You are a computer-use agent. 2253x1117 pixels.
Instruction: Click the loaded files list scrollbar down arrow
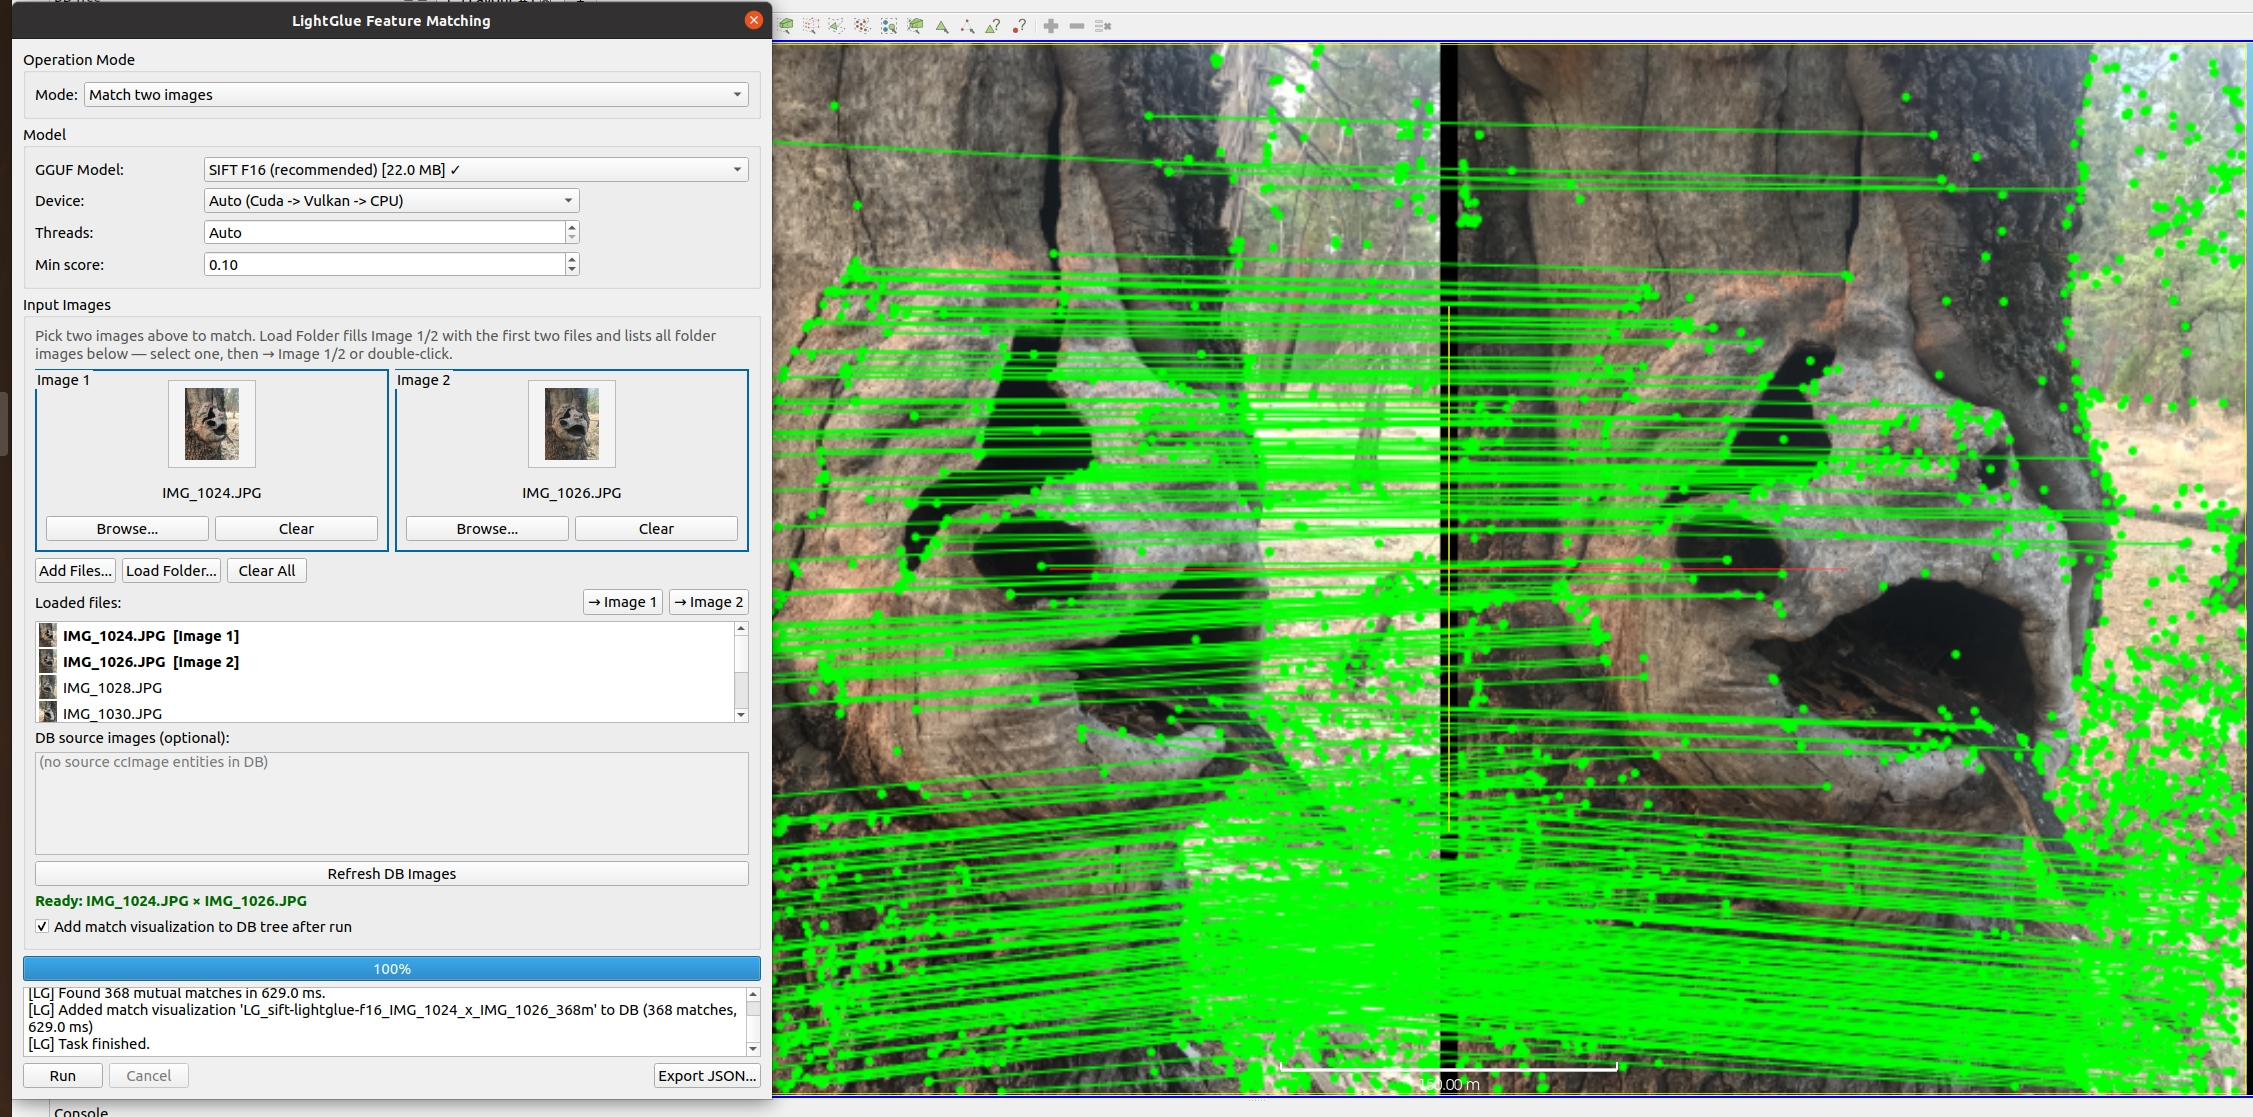point(741,715)
